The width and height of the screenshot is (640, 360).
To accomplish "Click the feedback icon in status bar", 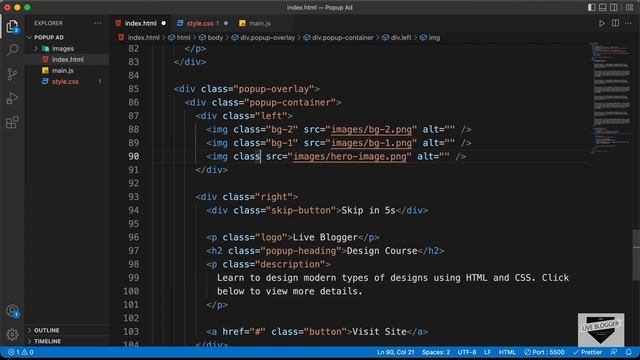I will (613, 352).
